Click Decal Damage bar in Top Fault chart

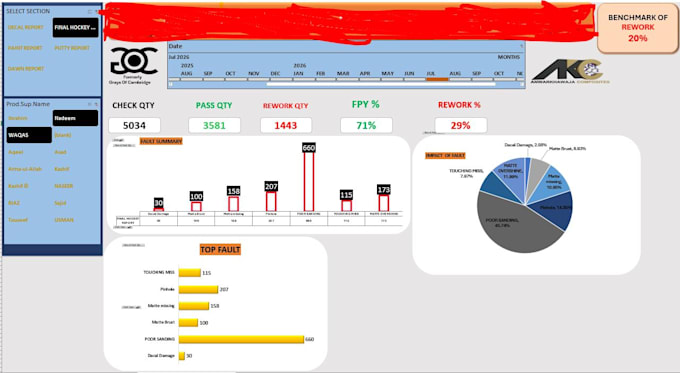click(182, 356)
